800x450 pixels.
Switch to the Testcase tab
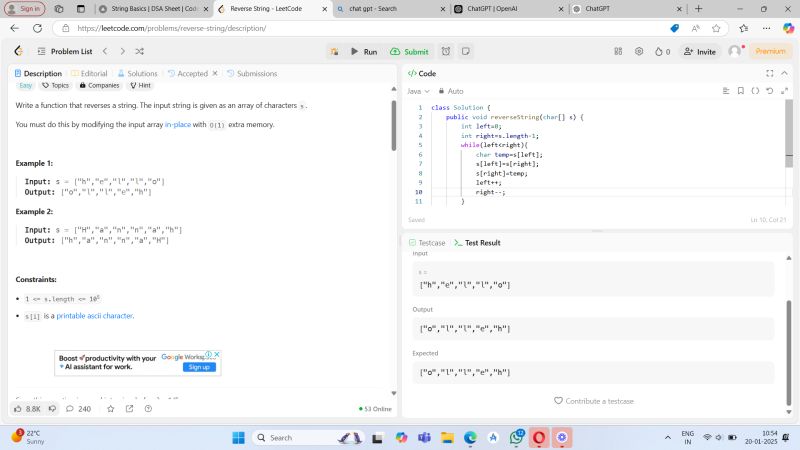pos(427,242)
